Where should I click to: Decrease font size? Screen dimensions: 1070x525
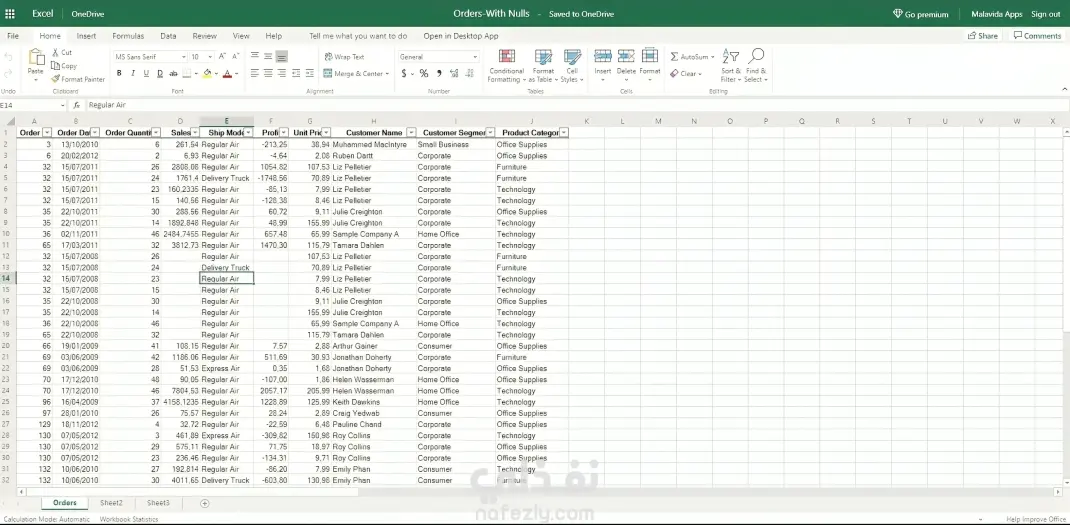236,57
